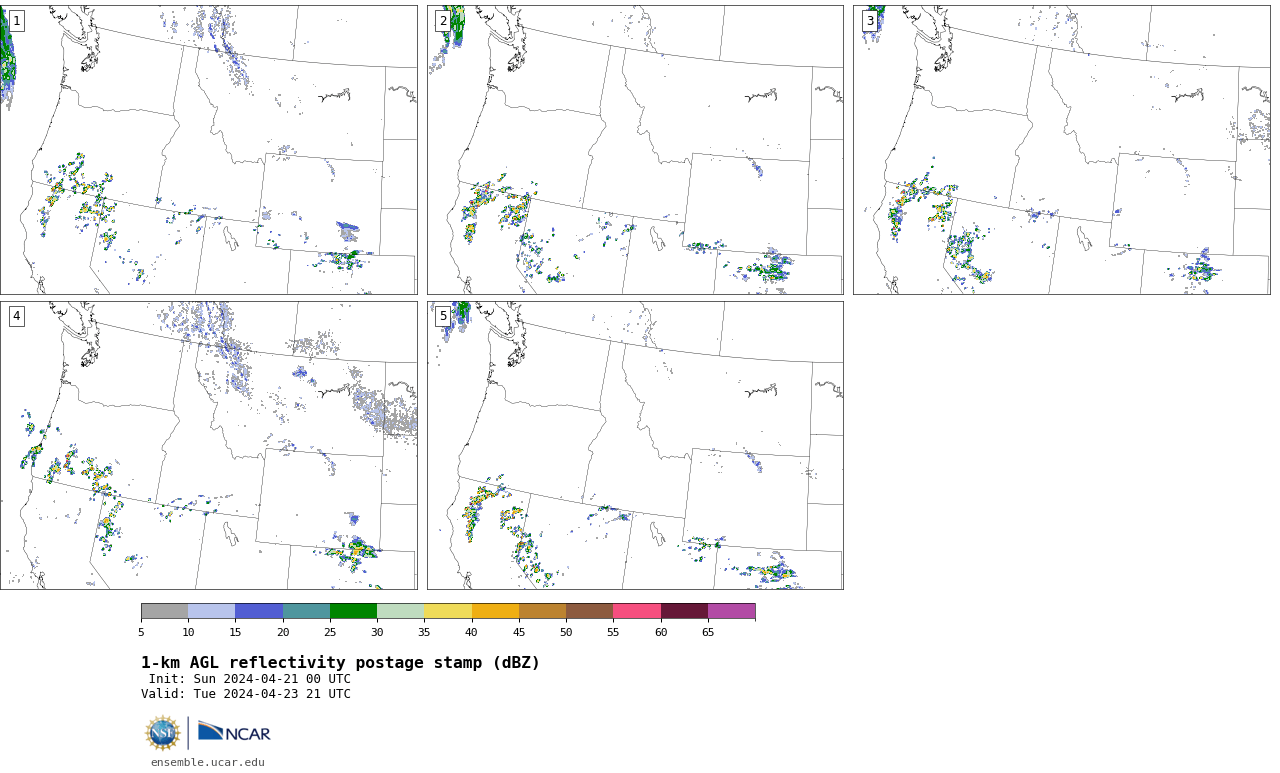Click the purple 65+ dBZ swatch
The width and height of the screenshot is (1280, 773).
pos(732,611)
